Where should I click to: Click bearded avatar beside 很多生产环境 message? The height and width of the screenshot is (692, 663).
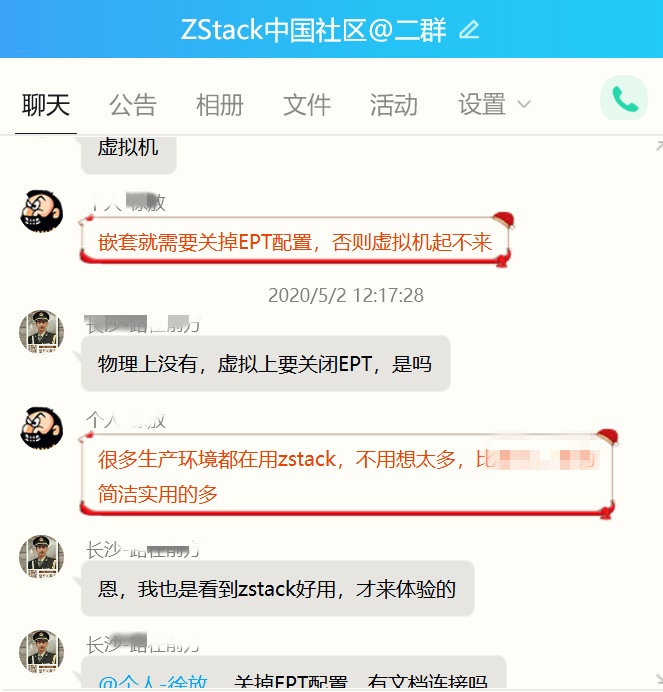pyautogui.click(x=41, y=429)
